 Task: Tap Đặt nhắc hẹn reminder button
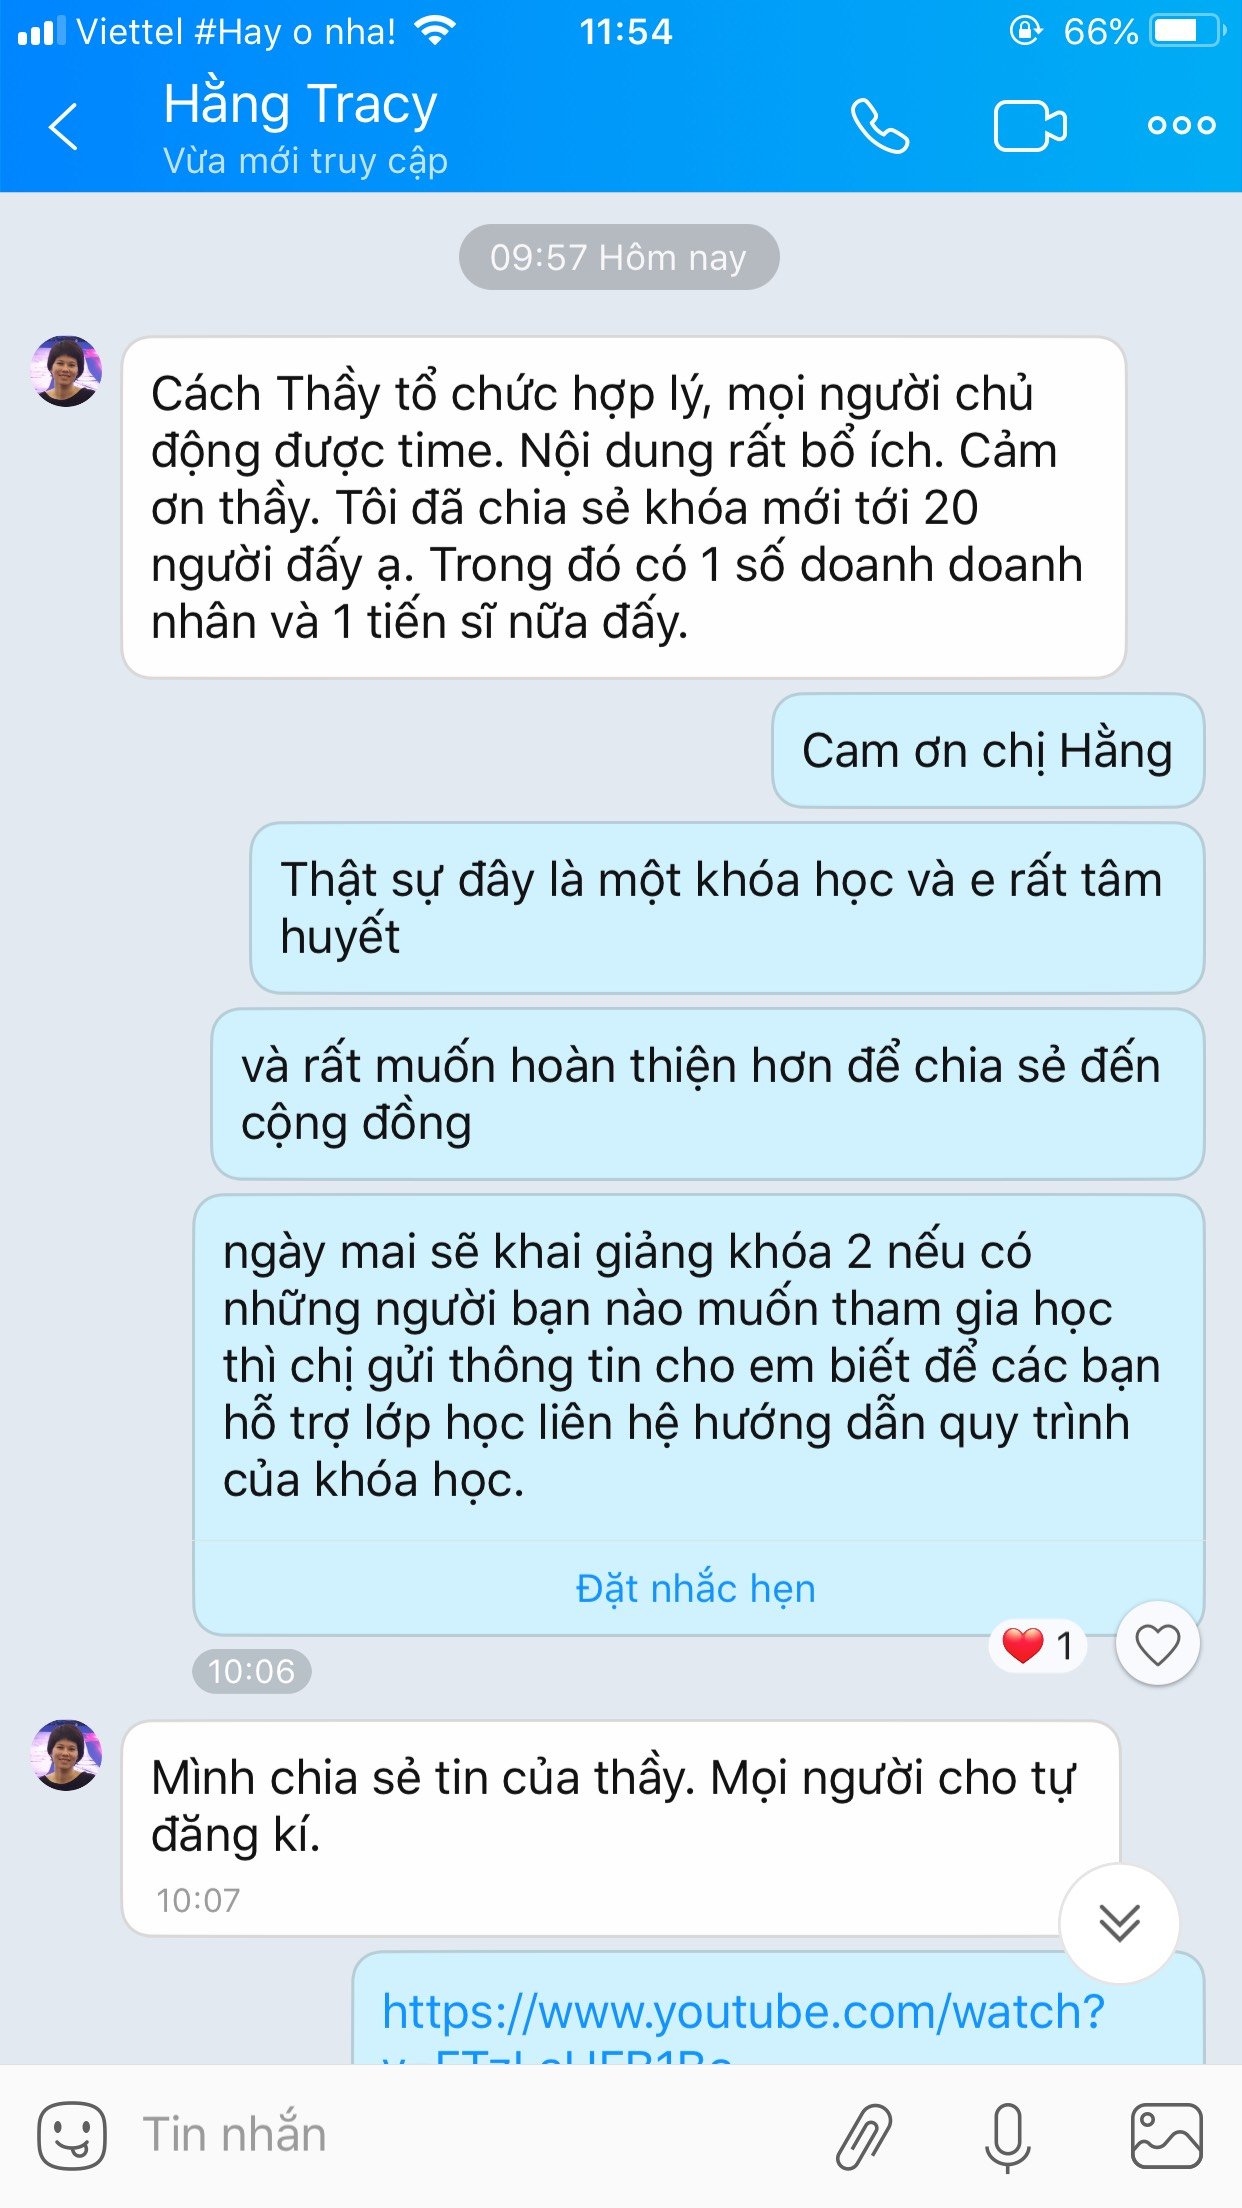[696, 1588]
